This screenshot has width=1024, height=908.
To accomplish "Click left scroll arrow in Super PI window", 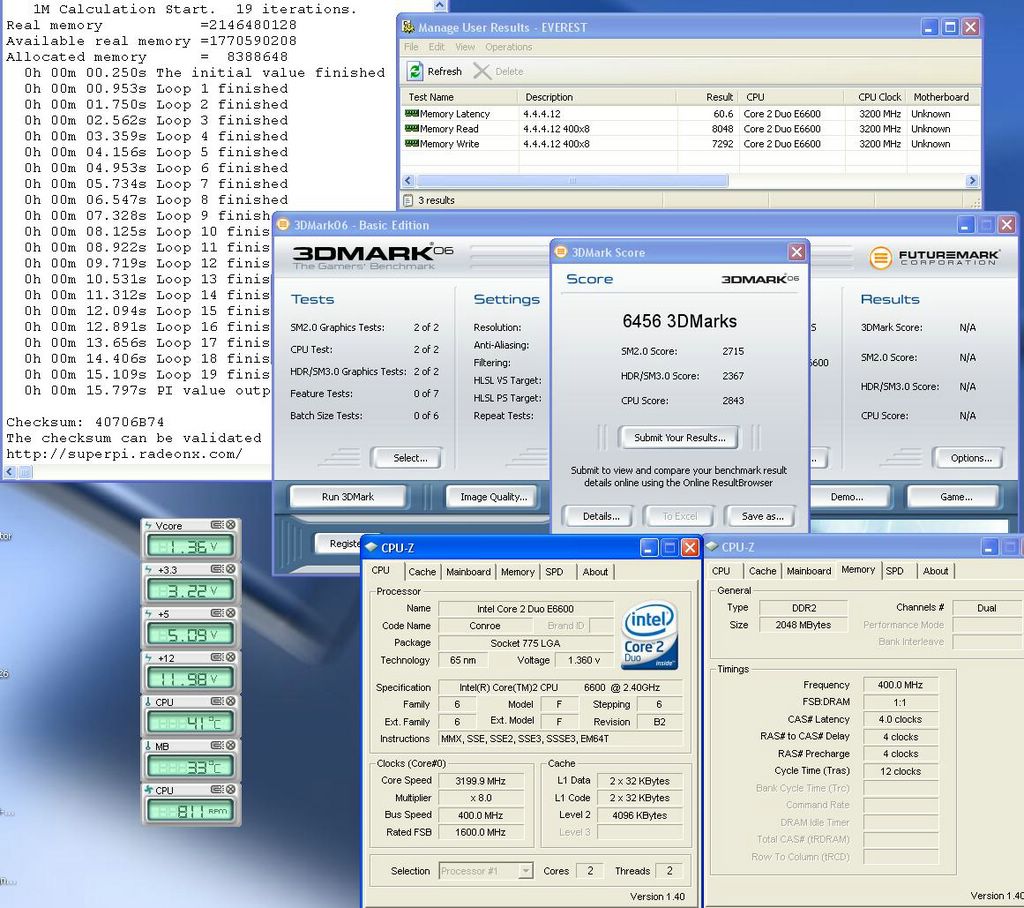I will tap(9, 472).
